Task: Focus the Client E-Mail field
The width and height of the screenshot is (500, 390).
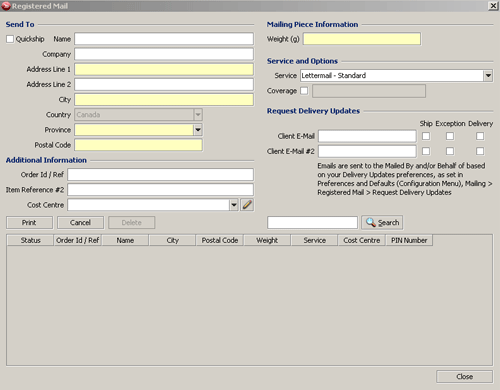Action: tap(367, 136)
